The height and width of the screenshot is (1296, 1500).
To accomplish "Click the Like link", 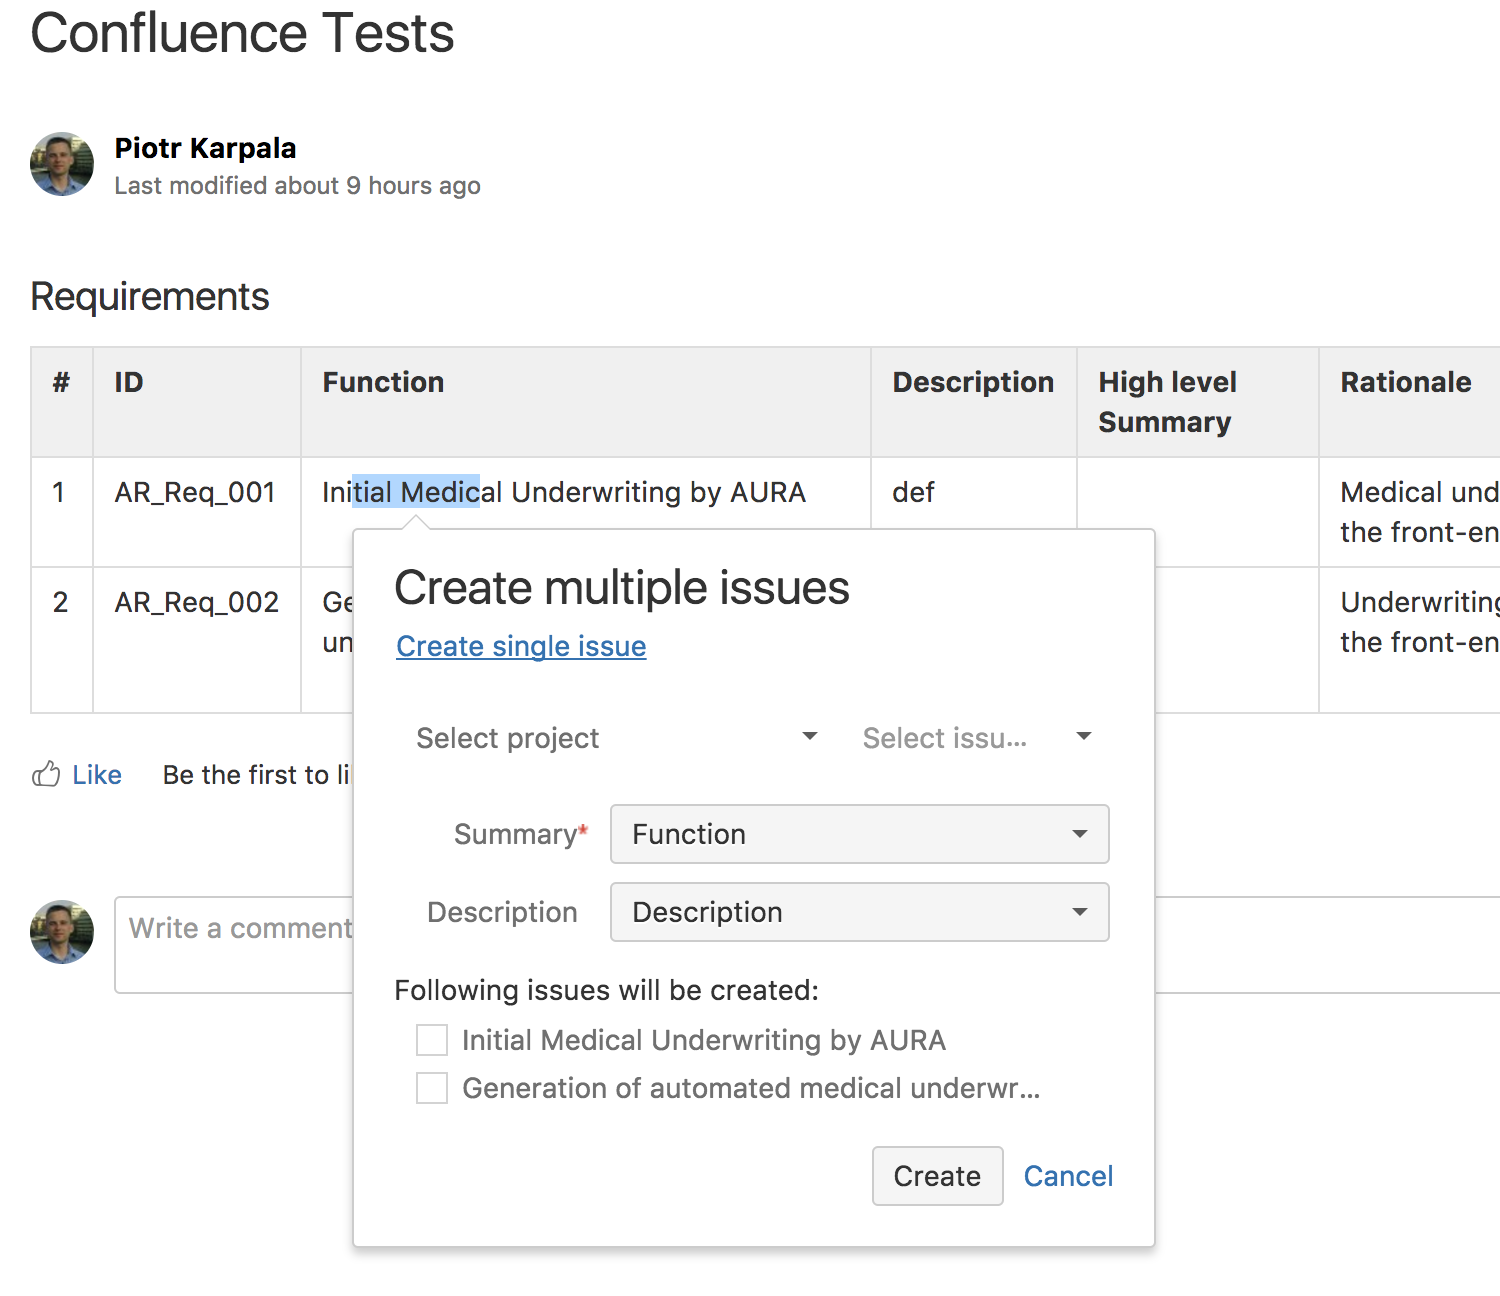I will tap(97, 775).
